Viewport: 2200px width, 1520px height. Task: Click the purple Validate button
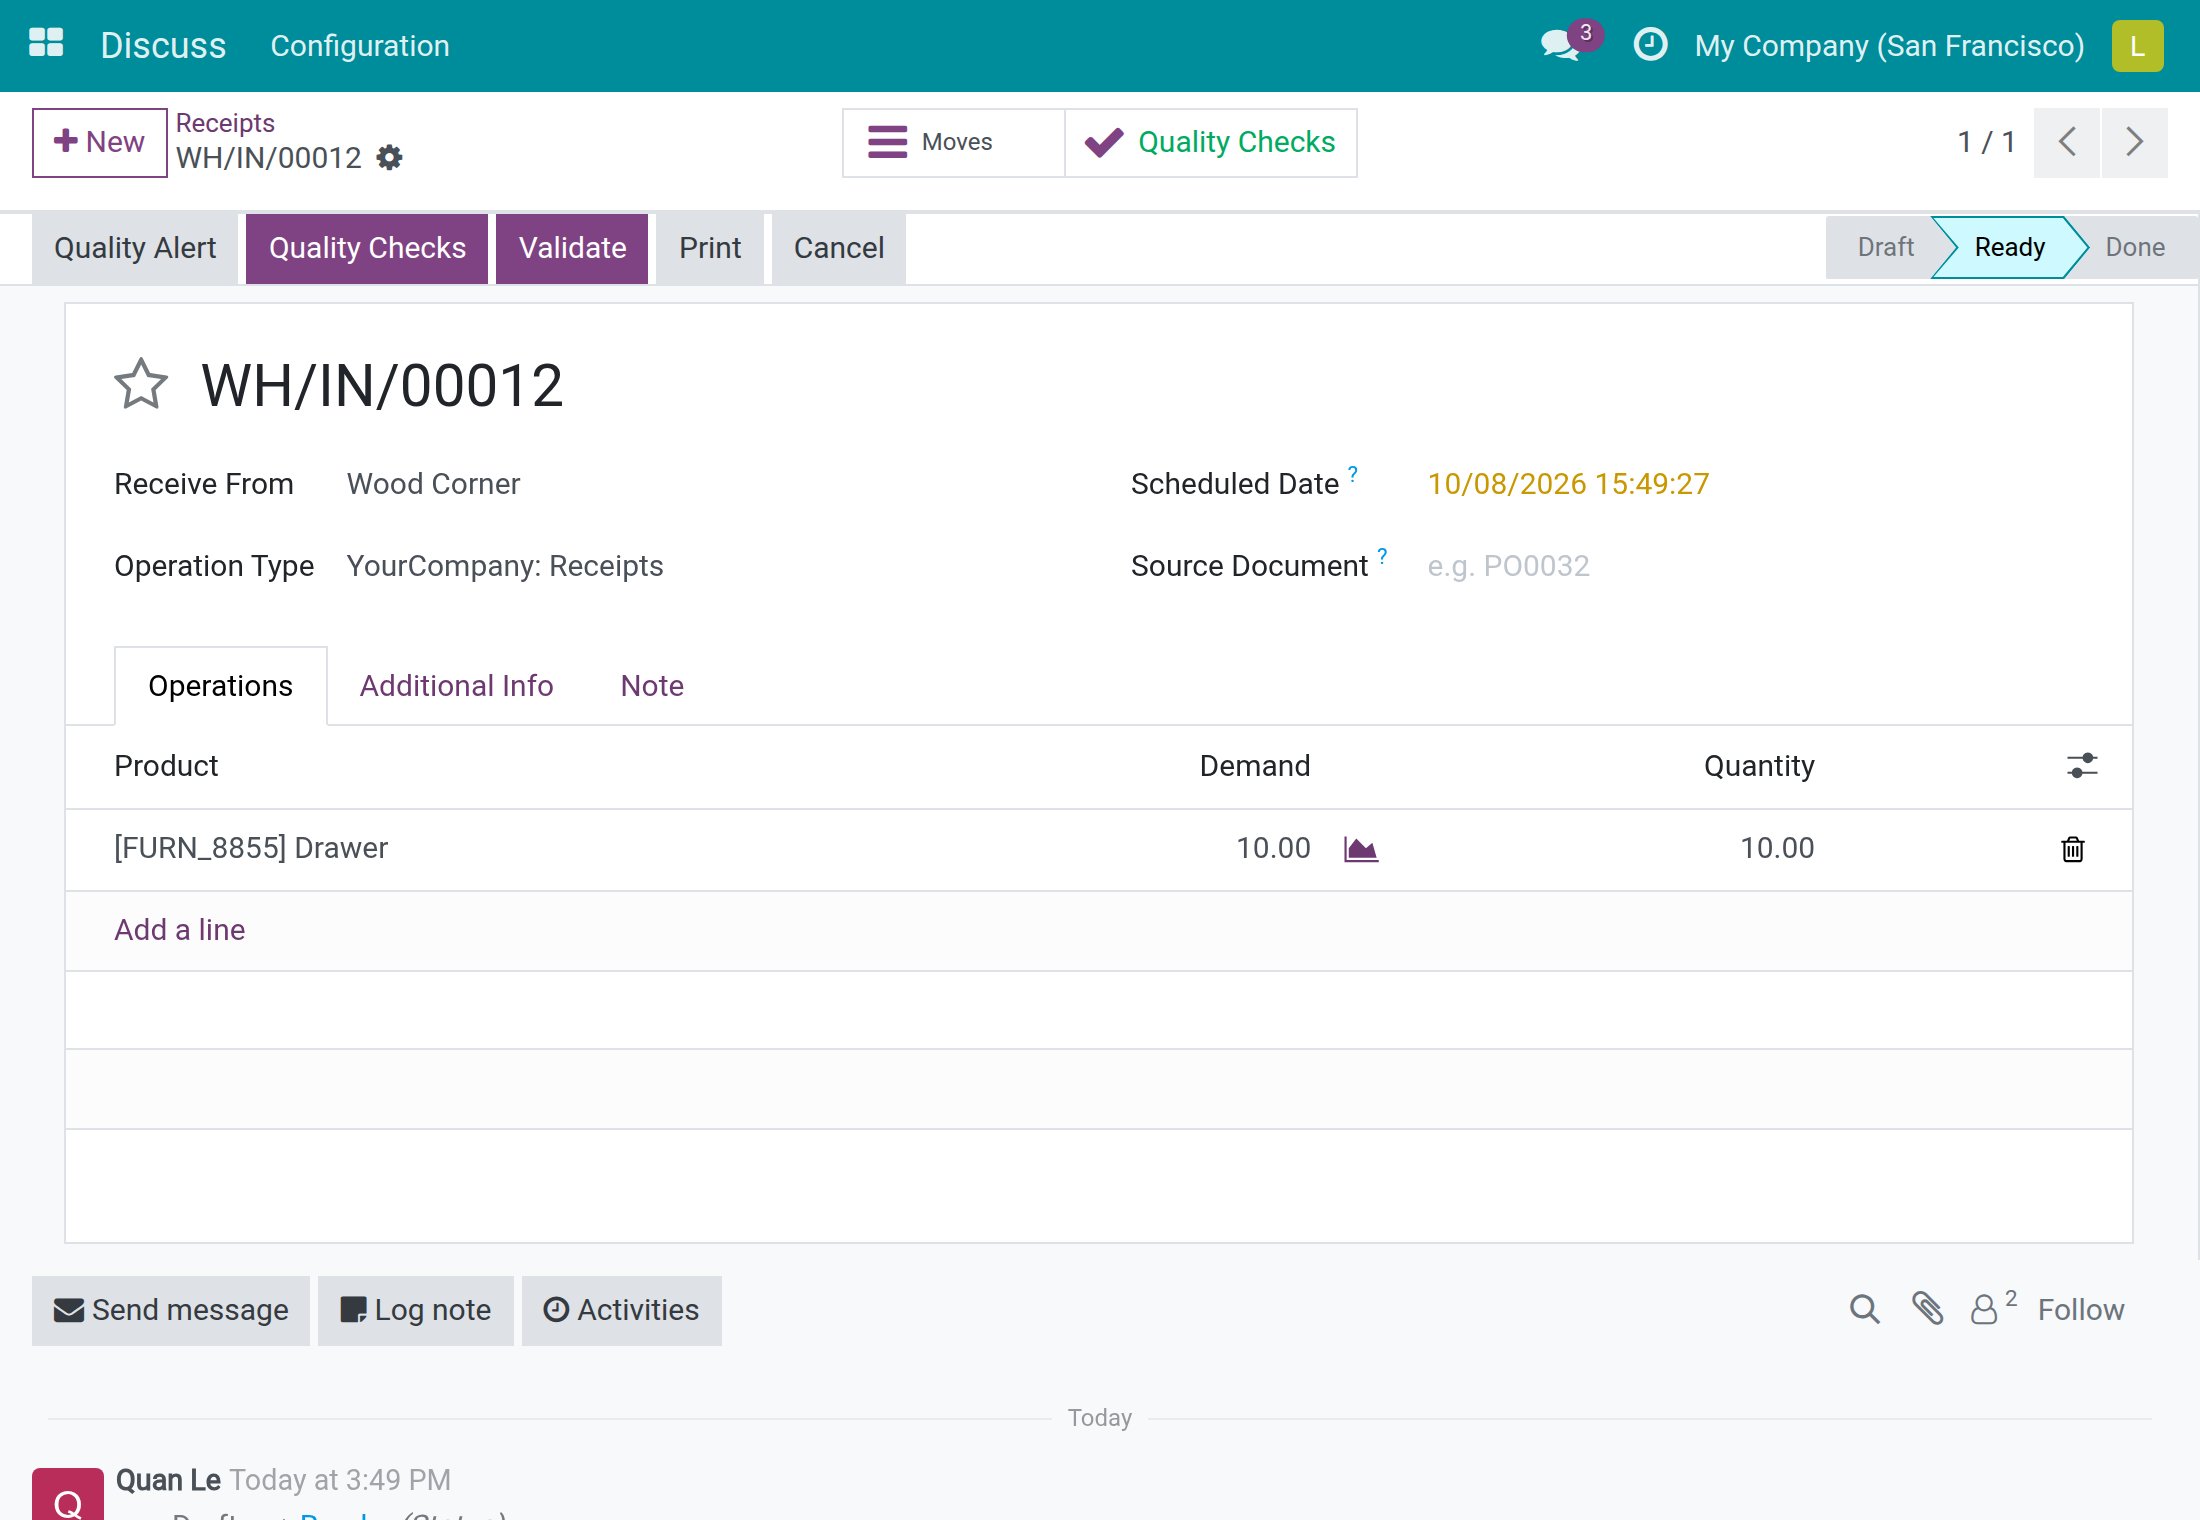[x=572, y=248]
